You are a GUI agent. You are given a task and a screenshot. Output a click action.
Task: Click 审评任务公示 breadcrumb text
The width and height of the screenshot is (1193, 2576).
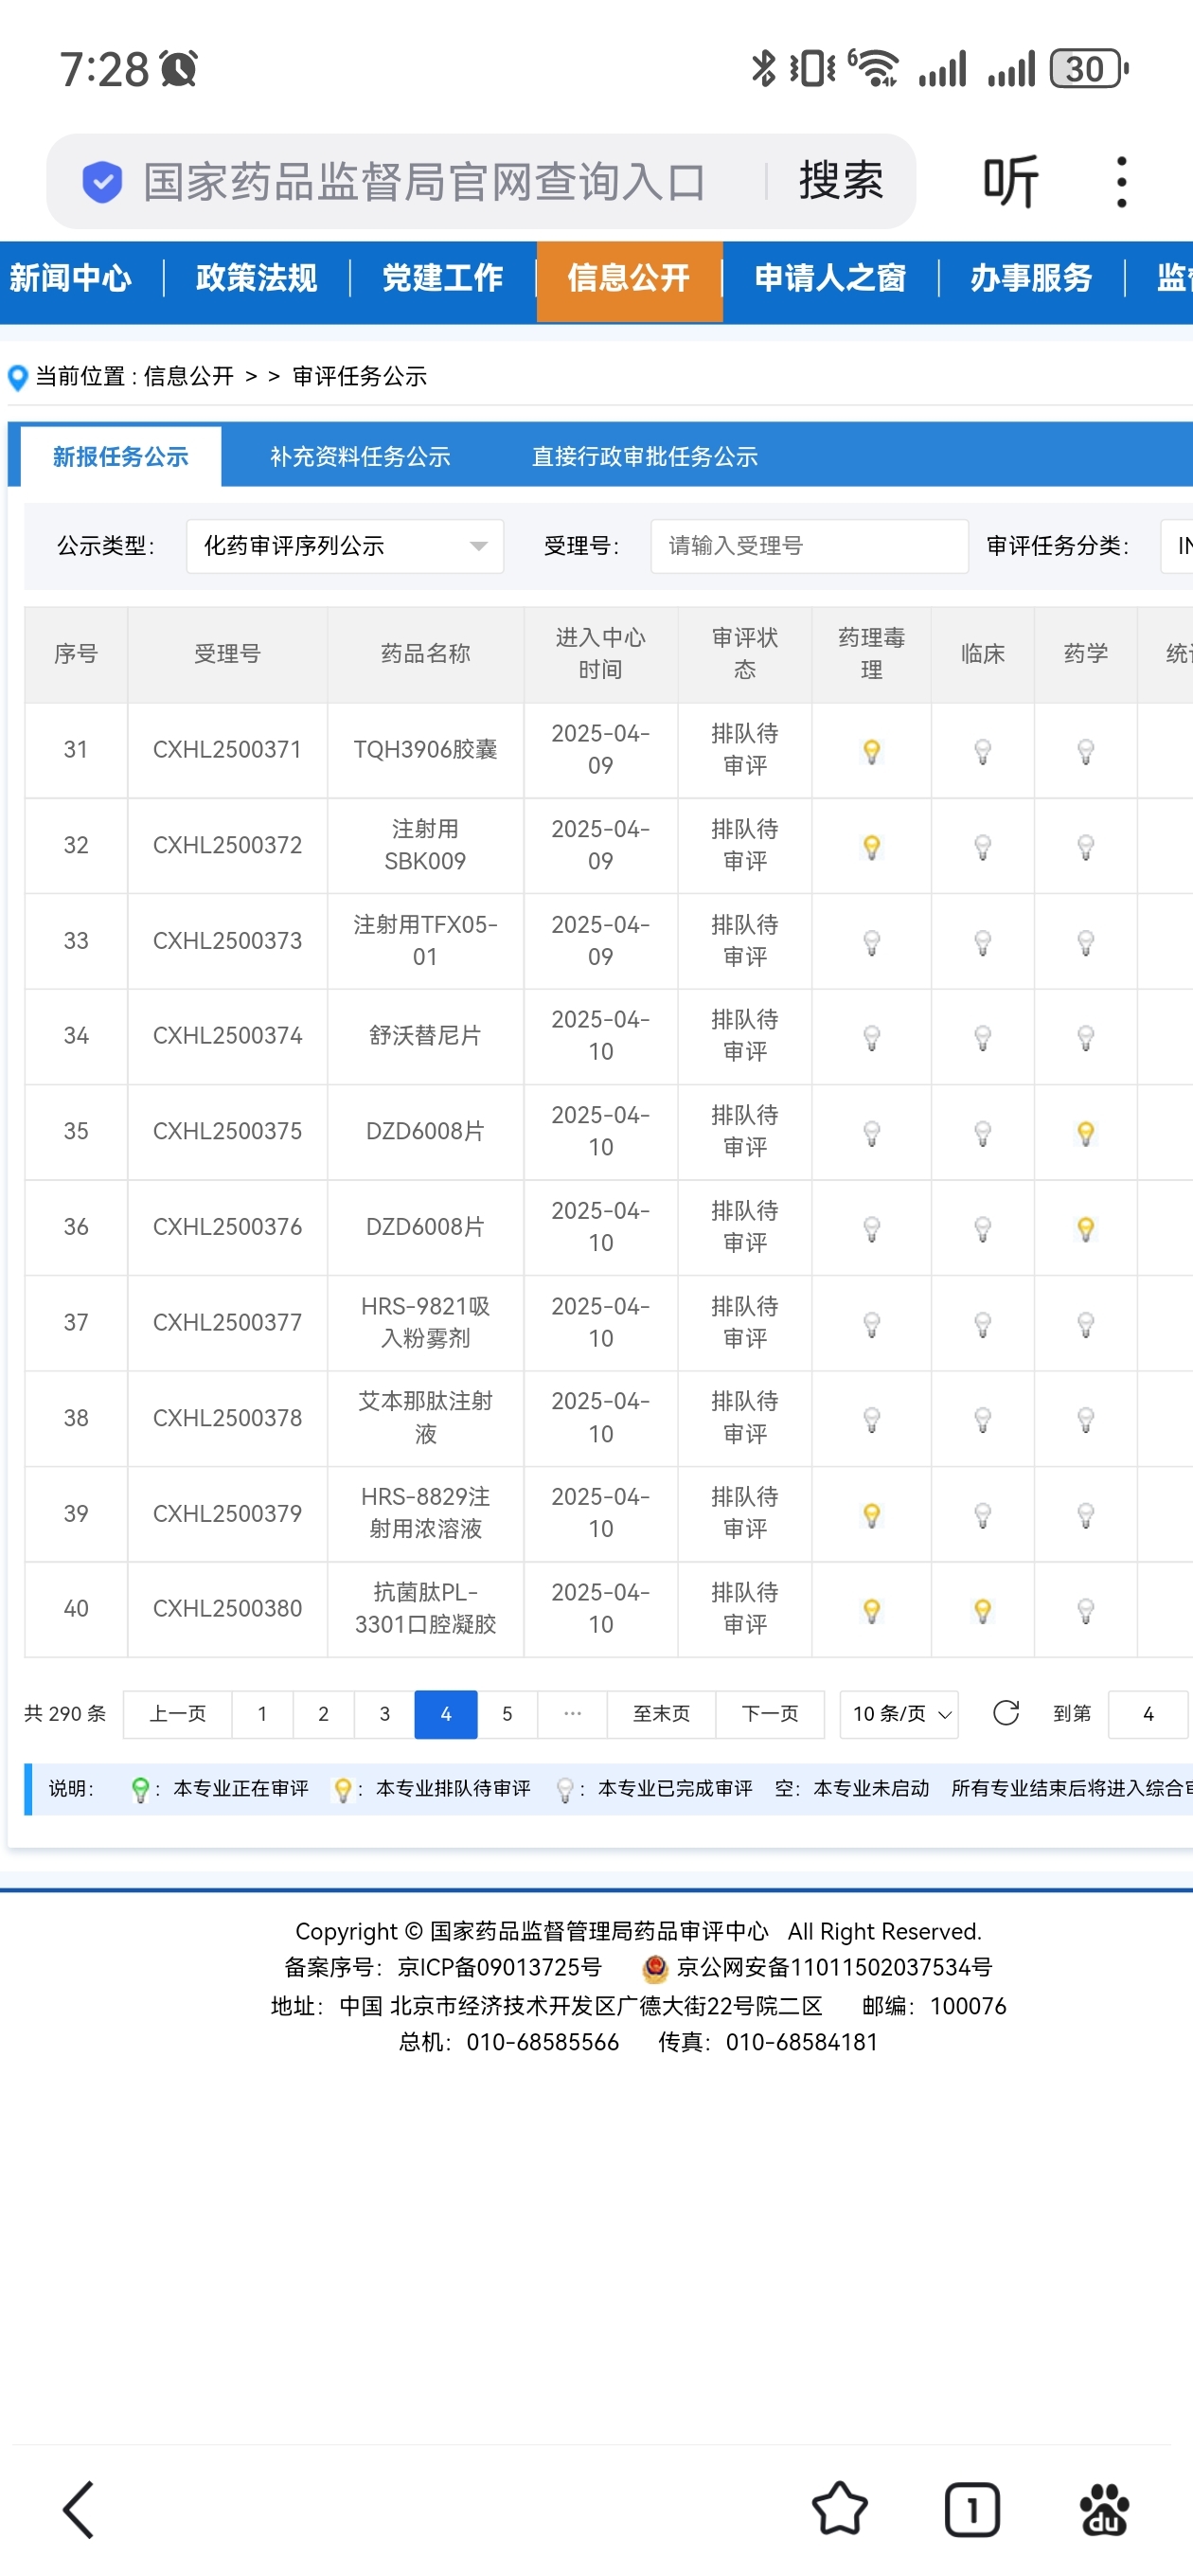(x=360, y=377)
